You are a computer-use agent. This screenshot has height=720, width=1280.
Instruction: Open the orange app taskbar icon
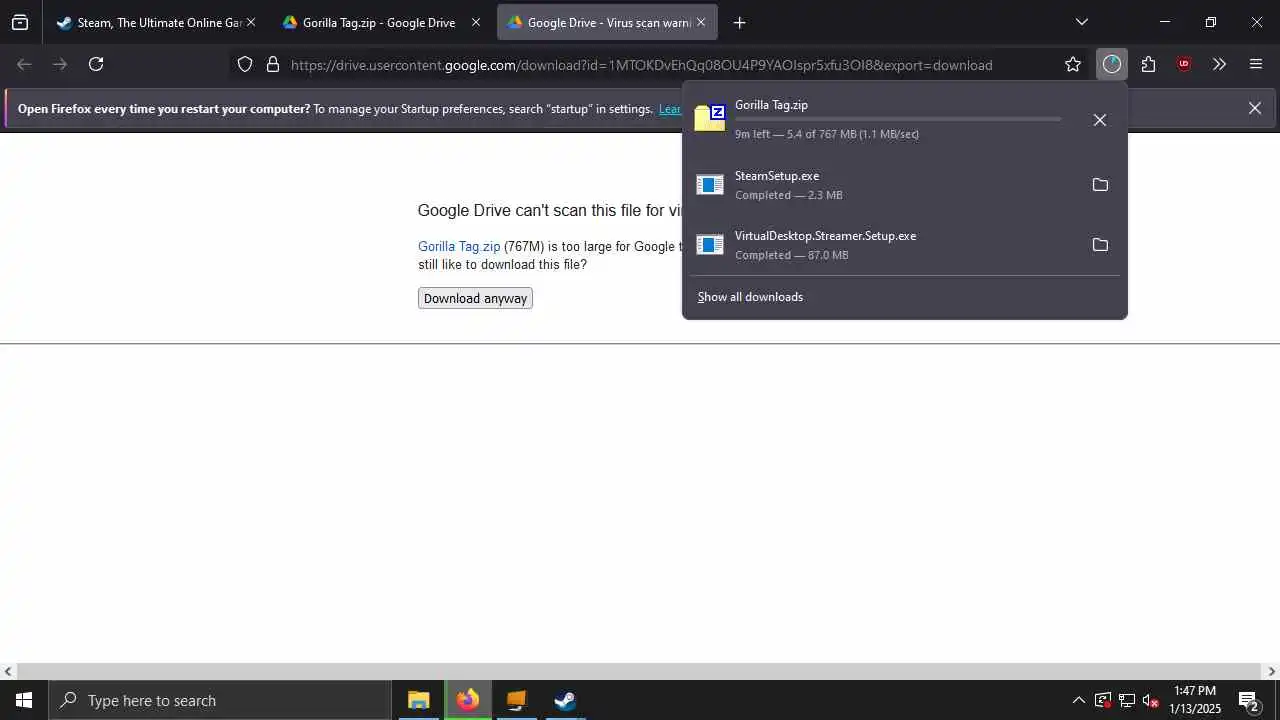516,700
